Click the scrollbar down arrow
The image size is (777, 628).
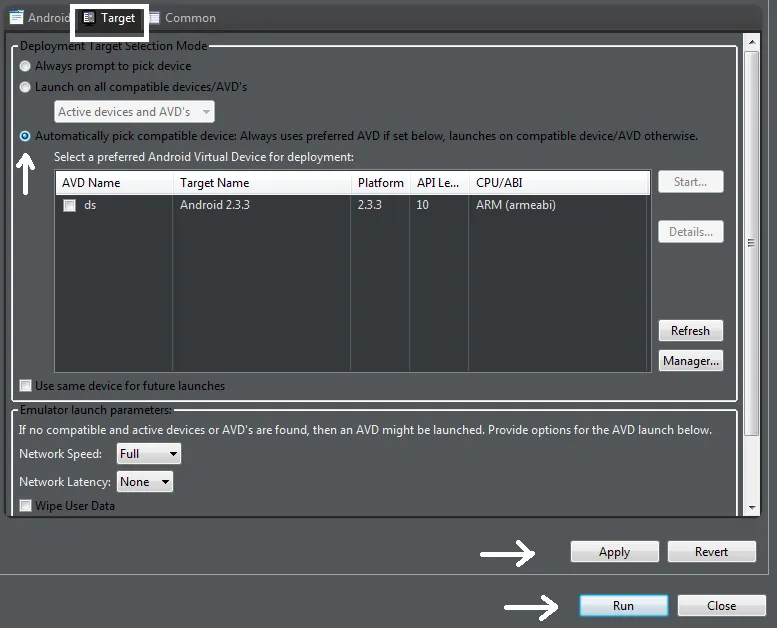coord(752,508)
